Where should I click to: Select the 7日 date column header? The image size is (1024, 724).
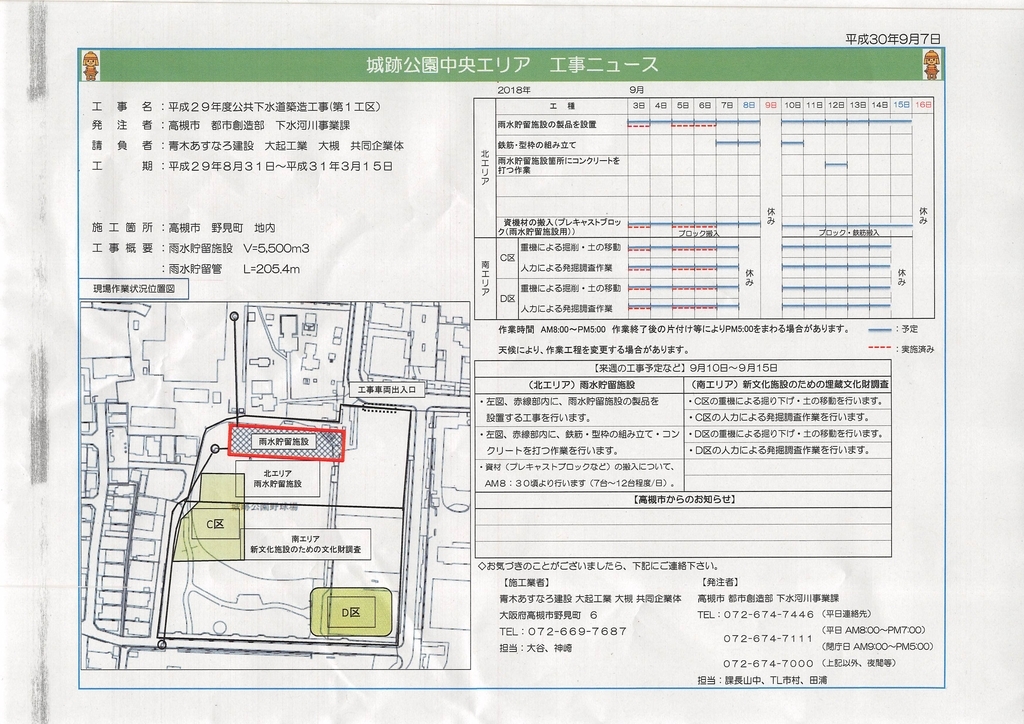[727, 105]
